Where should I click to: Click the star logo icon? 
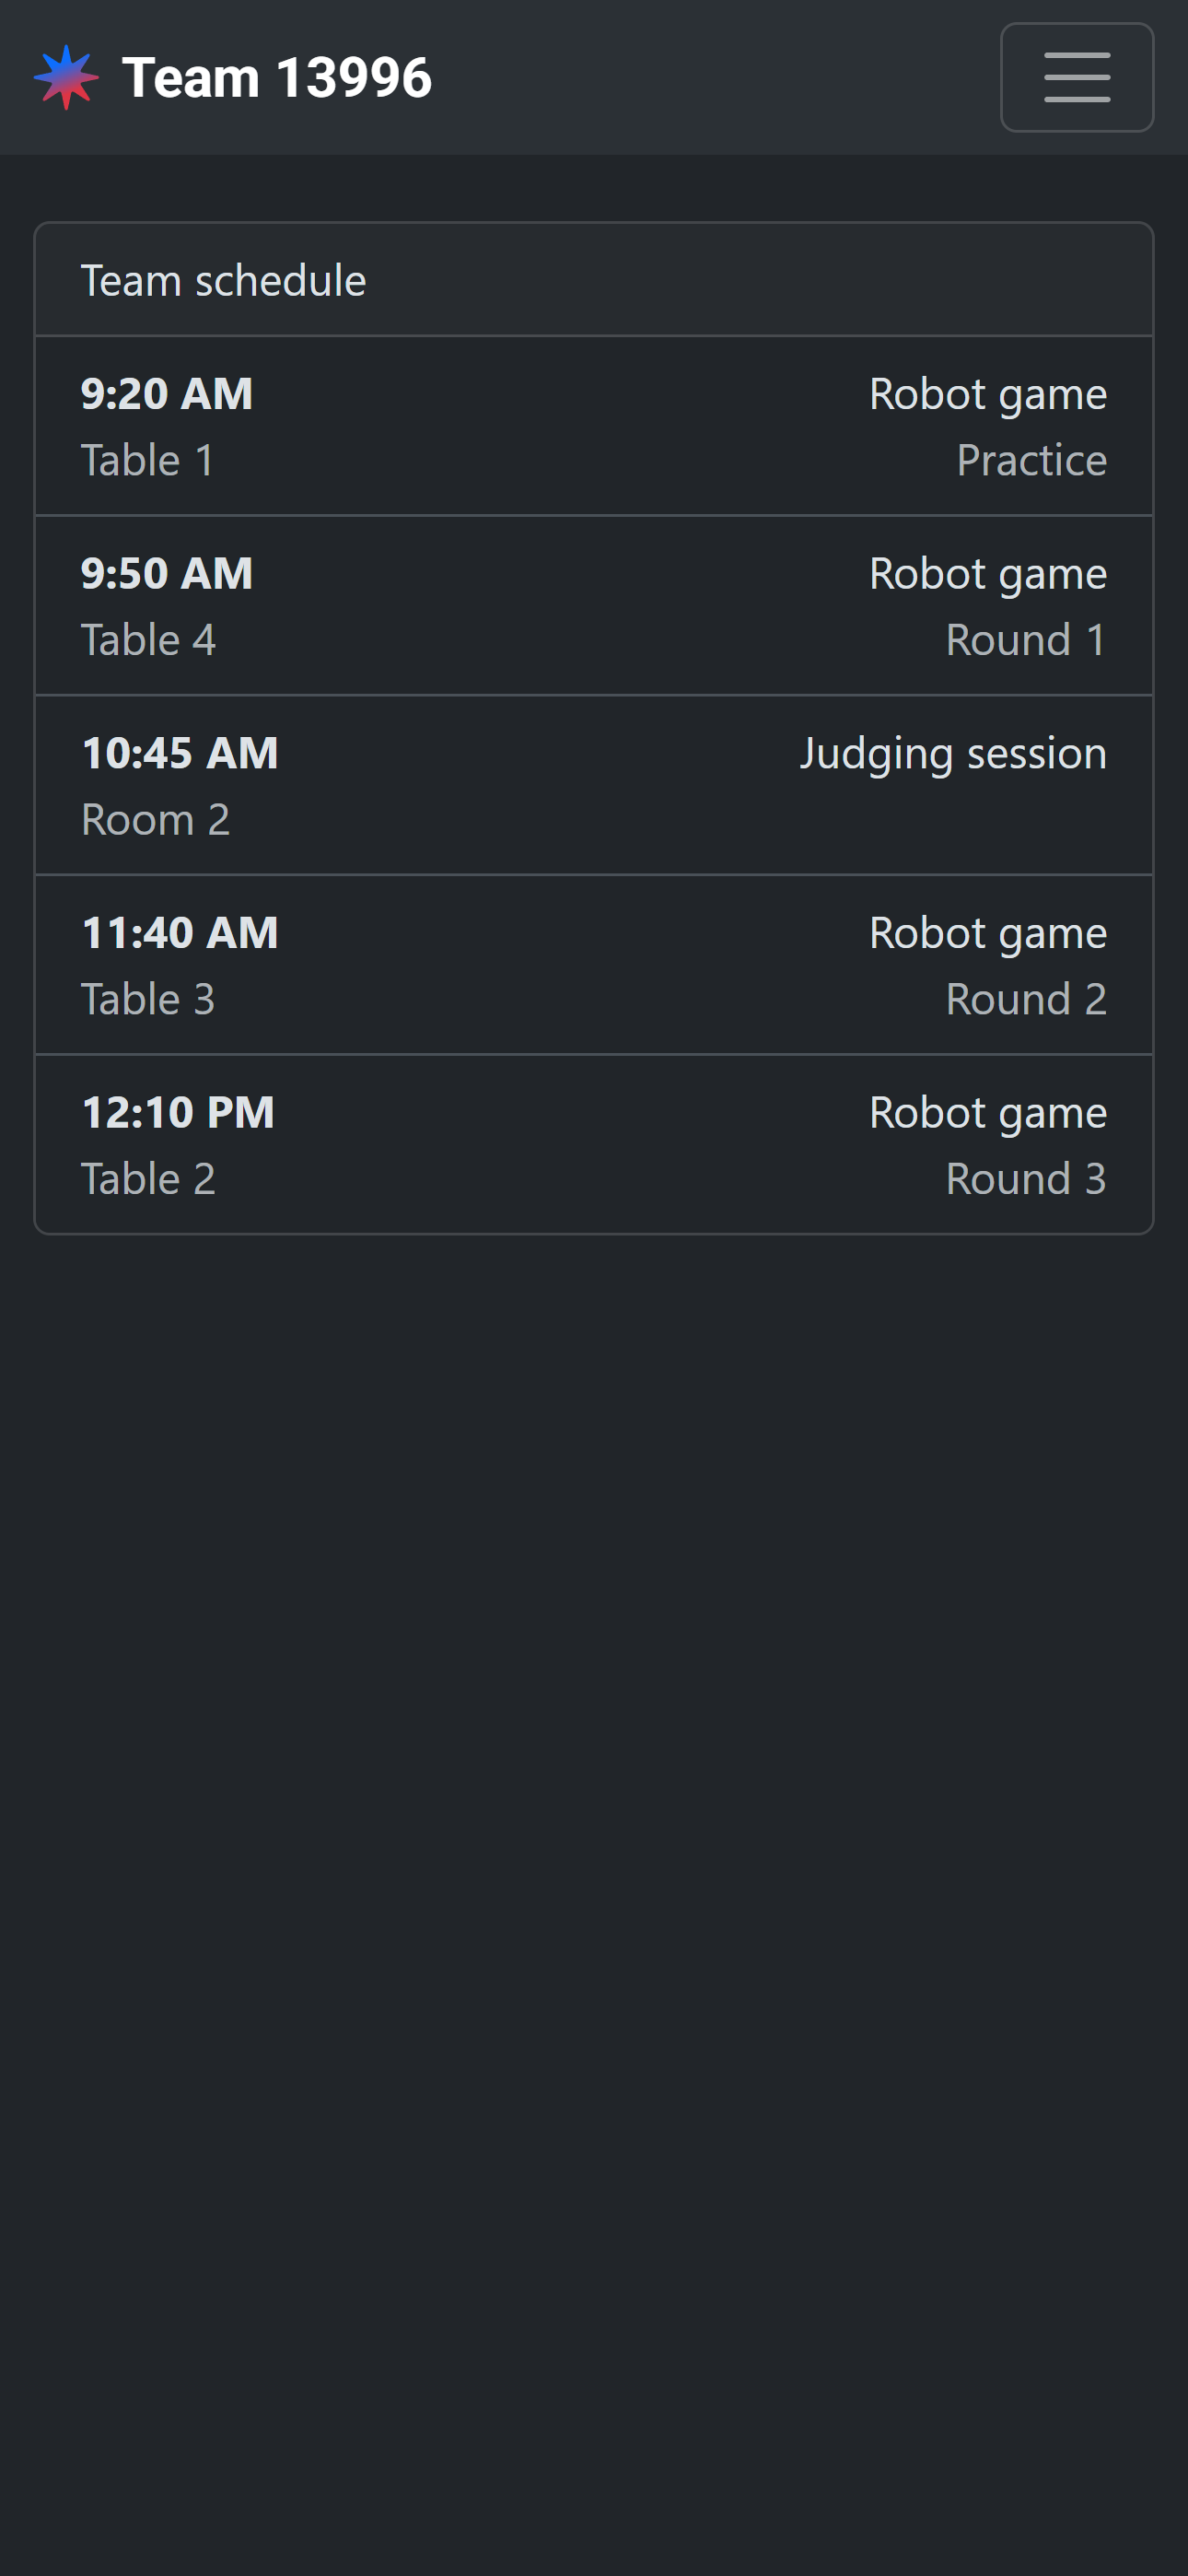pyautogui.click(x=66, y=77)
